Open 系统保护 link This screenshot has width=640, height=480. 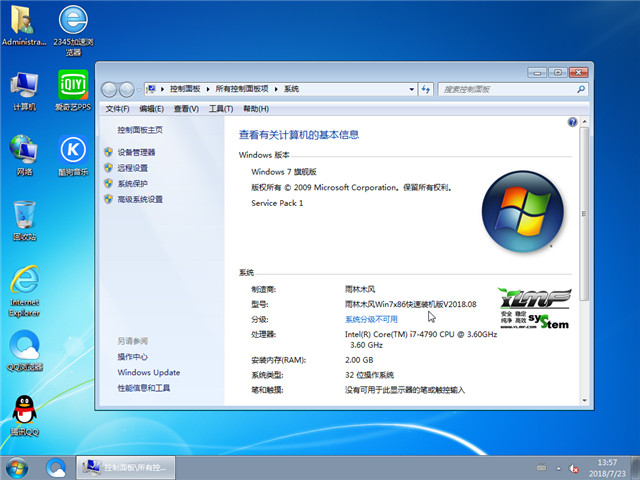133,184
